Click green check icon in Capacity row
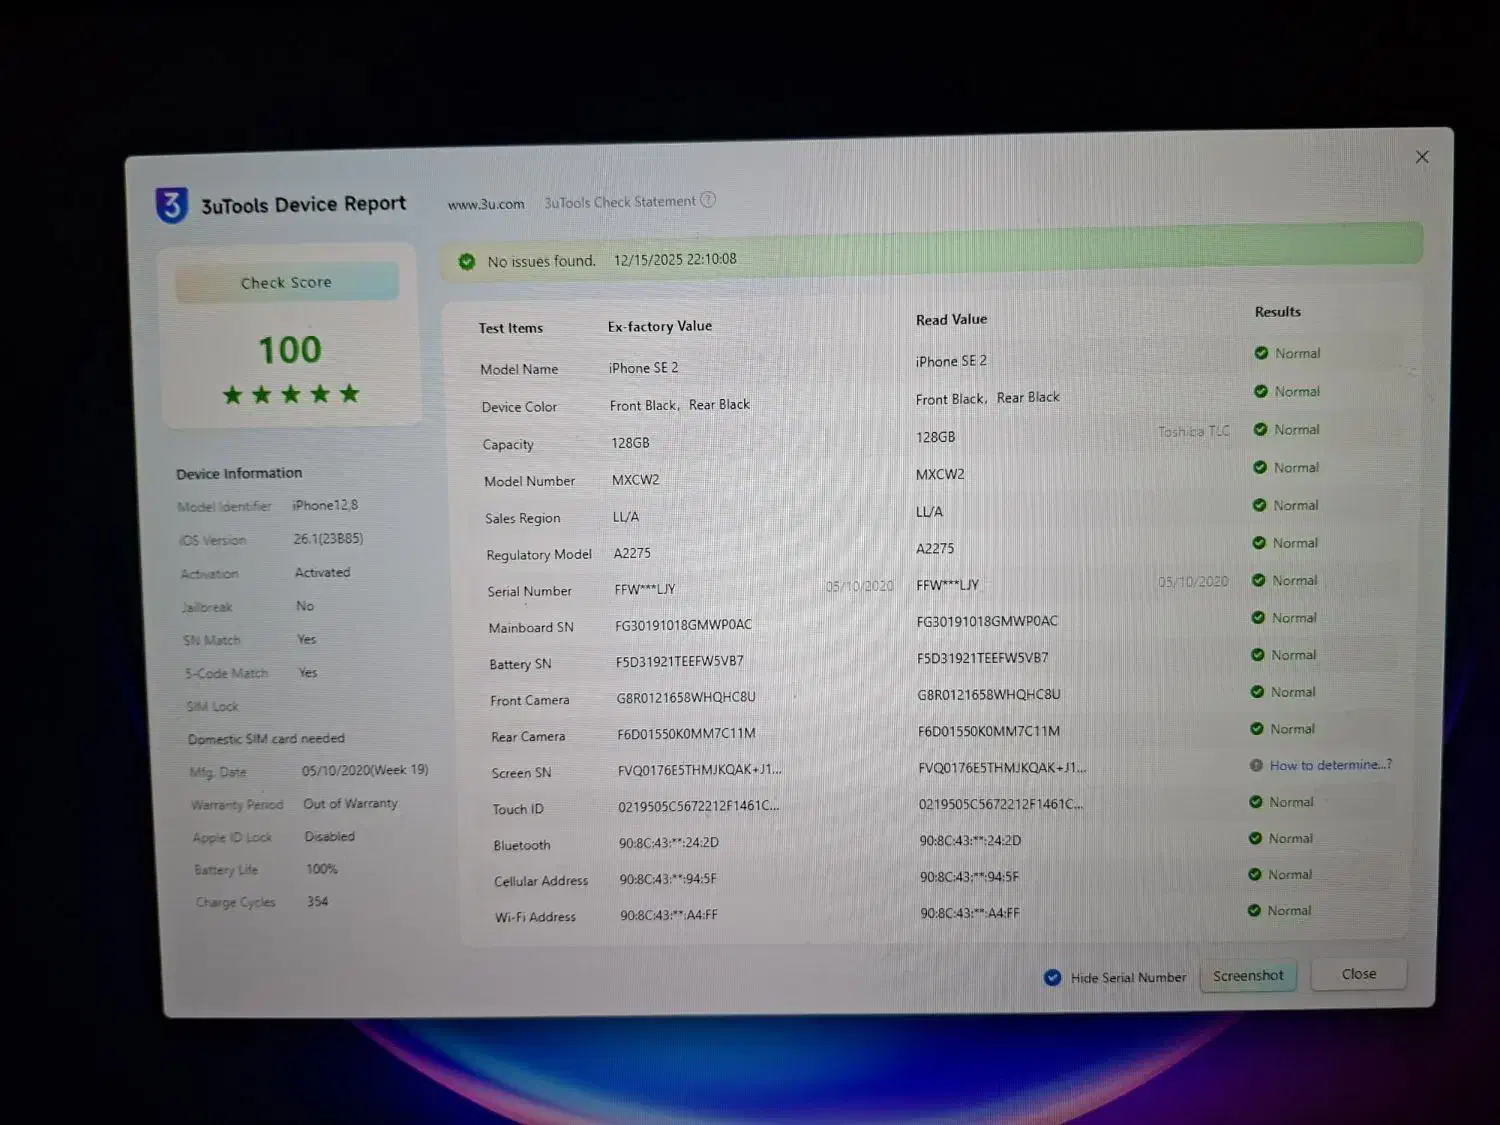1500x1125 pixels. pyautogui.click(x=1260, y=429)
